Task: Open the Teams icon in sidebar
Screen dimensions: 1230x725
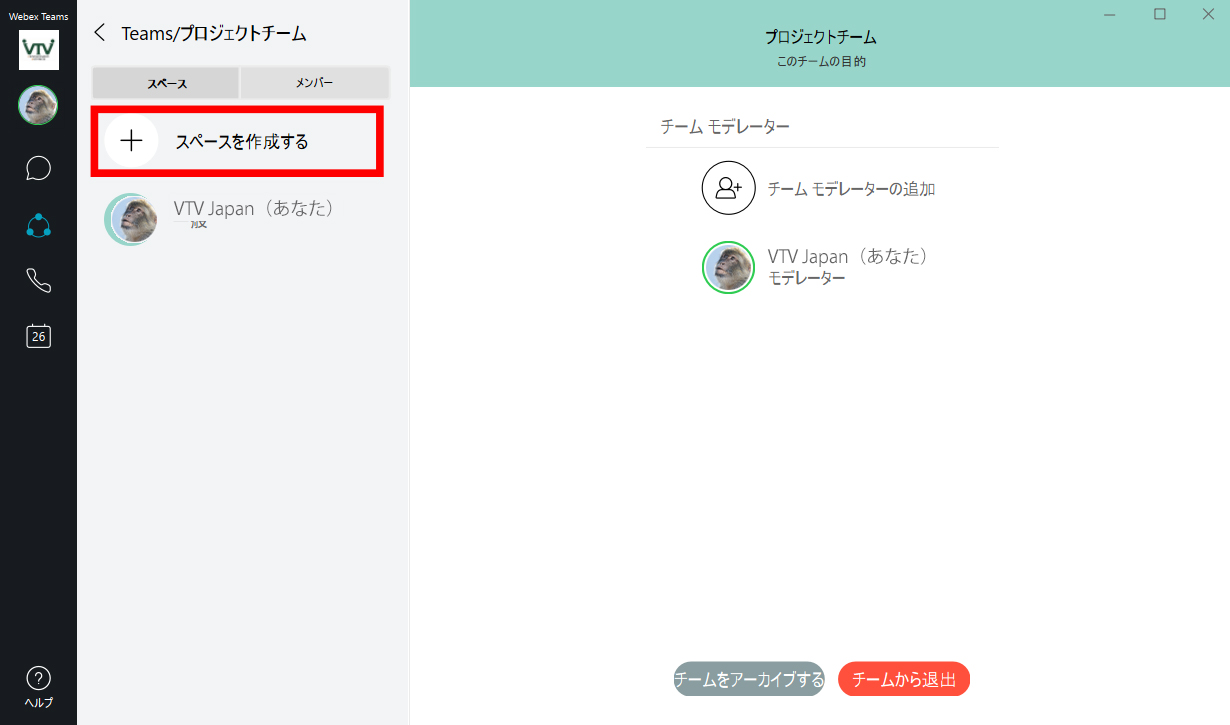Action: tap(38, 225)
